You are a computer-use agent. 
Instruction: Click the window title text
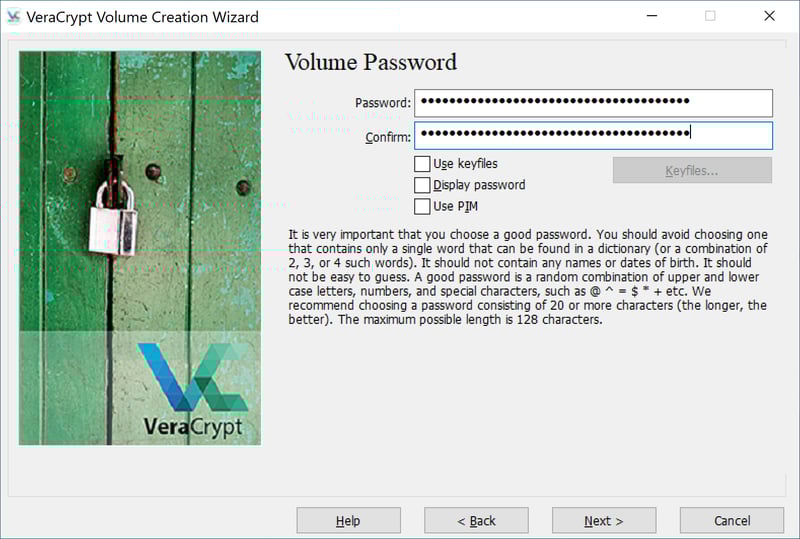point(142,17)
